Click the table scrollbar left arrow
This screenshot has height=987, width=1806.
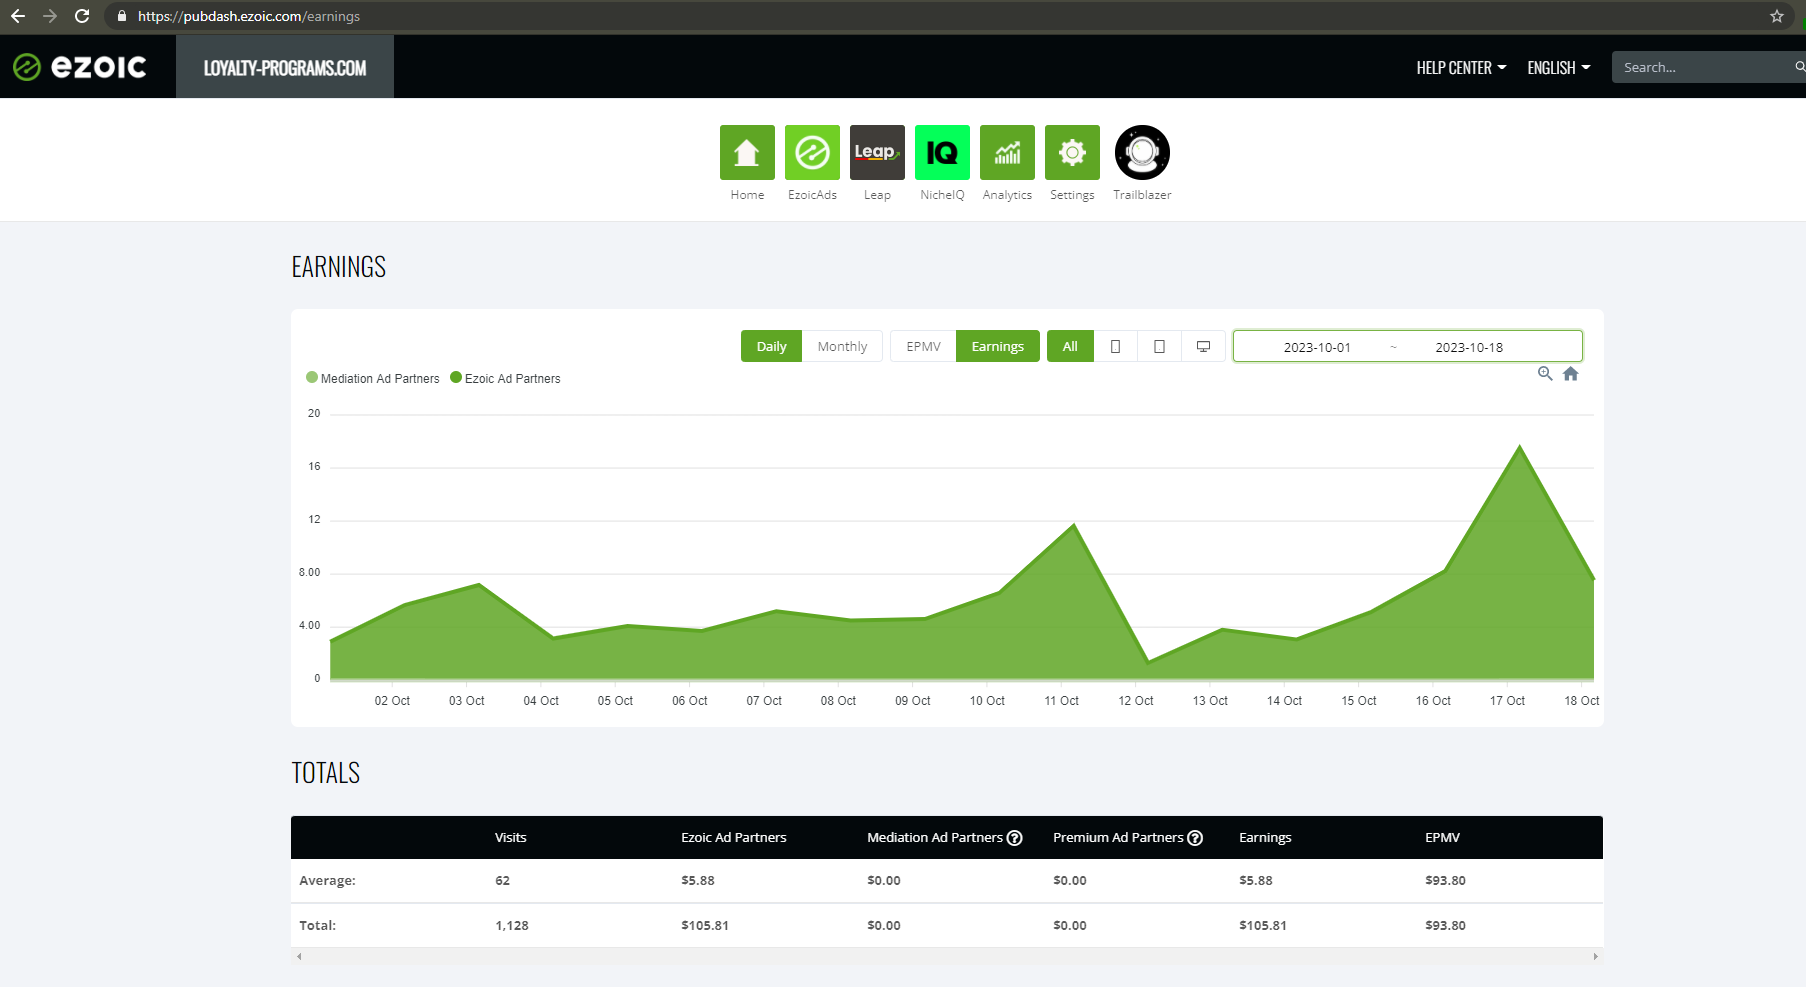click(x=299, y=957)
